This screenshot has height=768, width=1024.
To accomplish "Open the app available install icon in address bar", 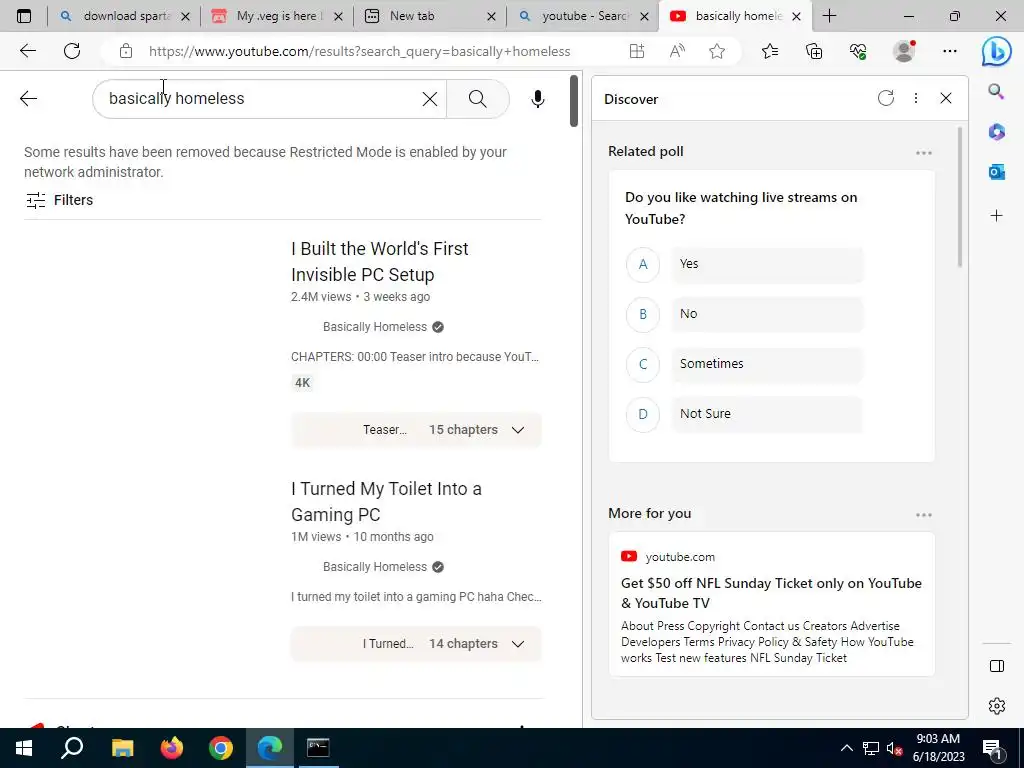I will (x=637, y=51).
